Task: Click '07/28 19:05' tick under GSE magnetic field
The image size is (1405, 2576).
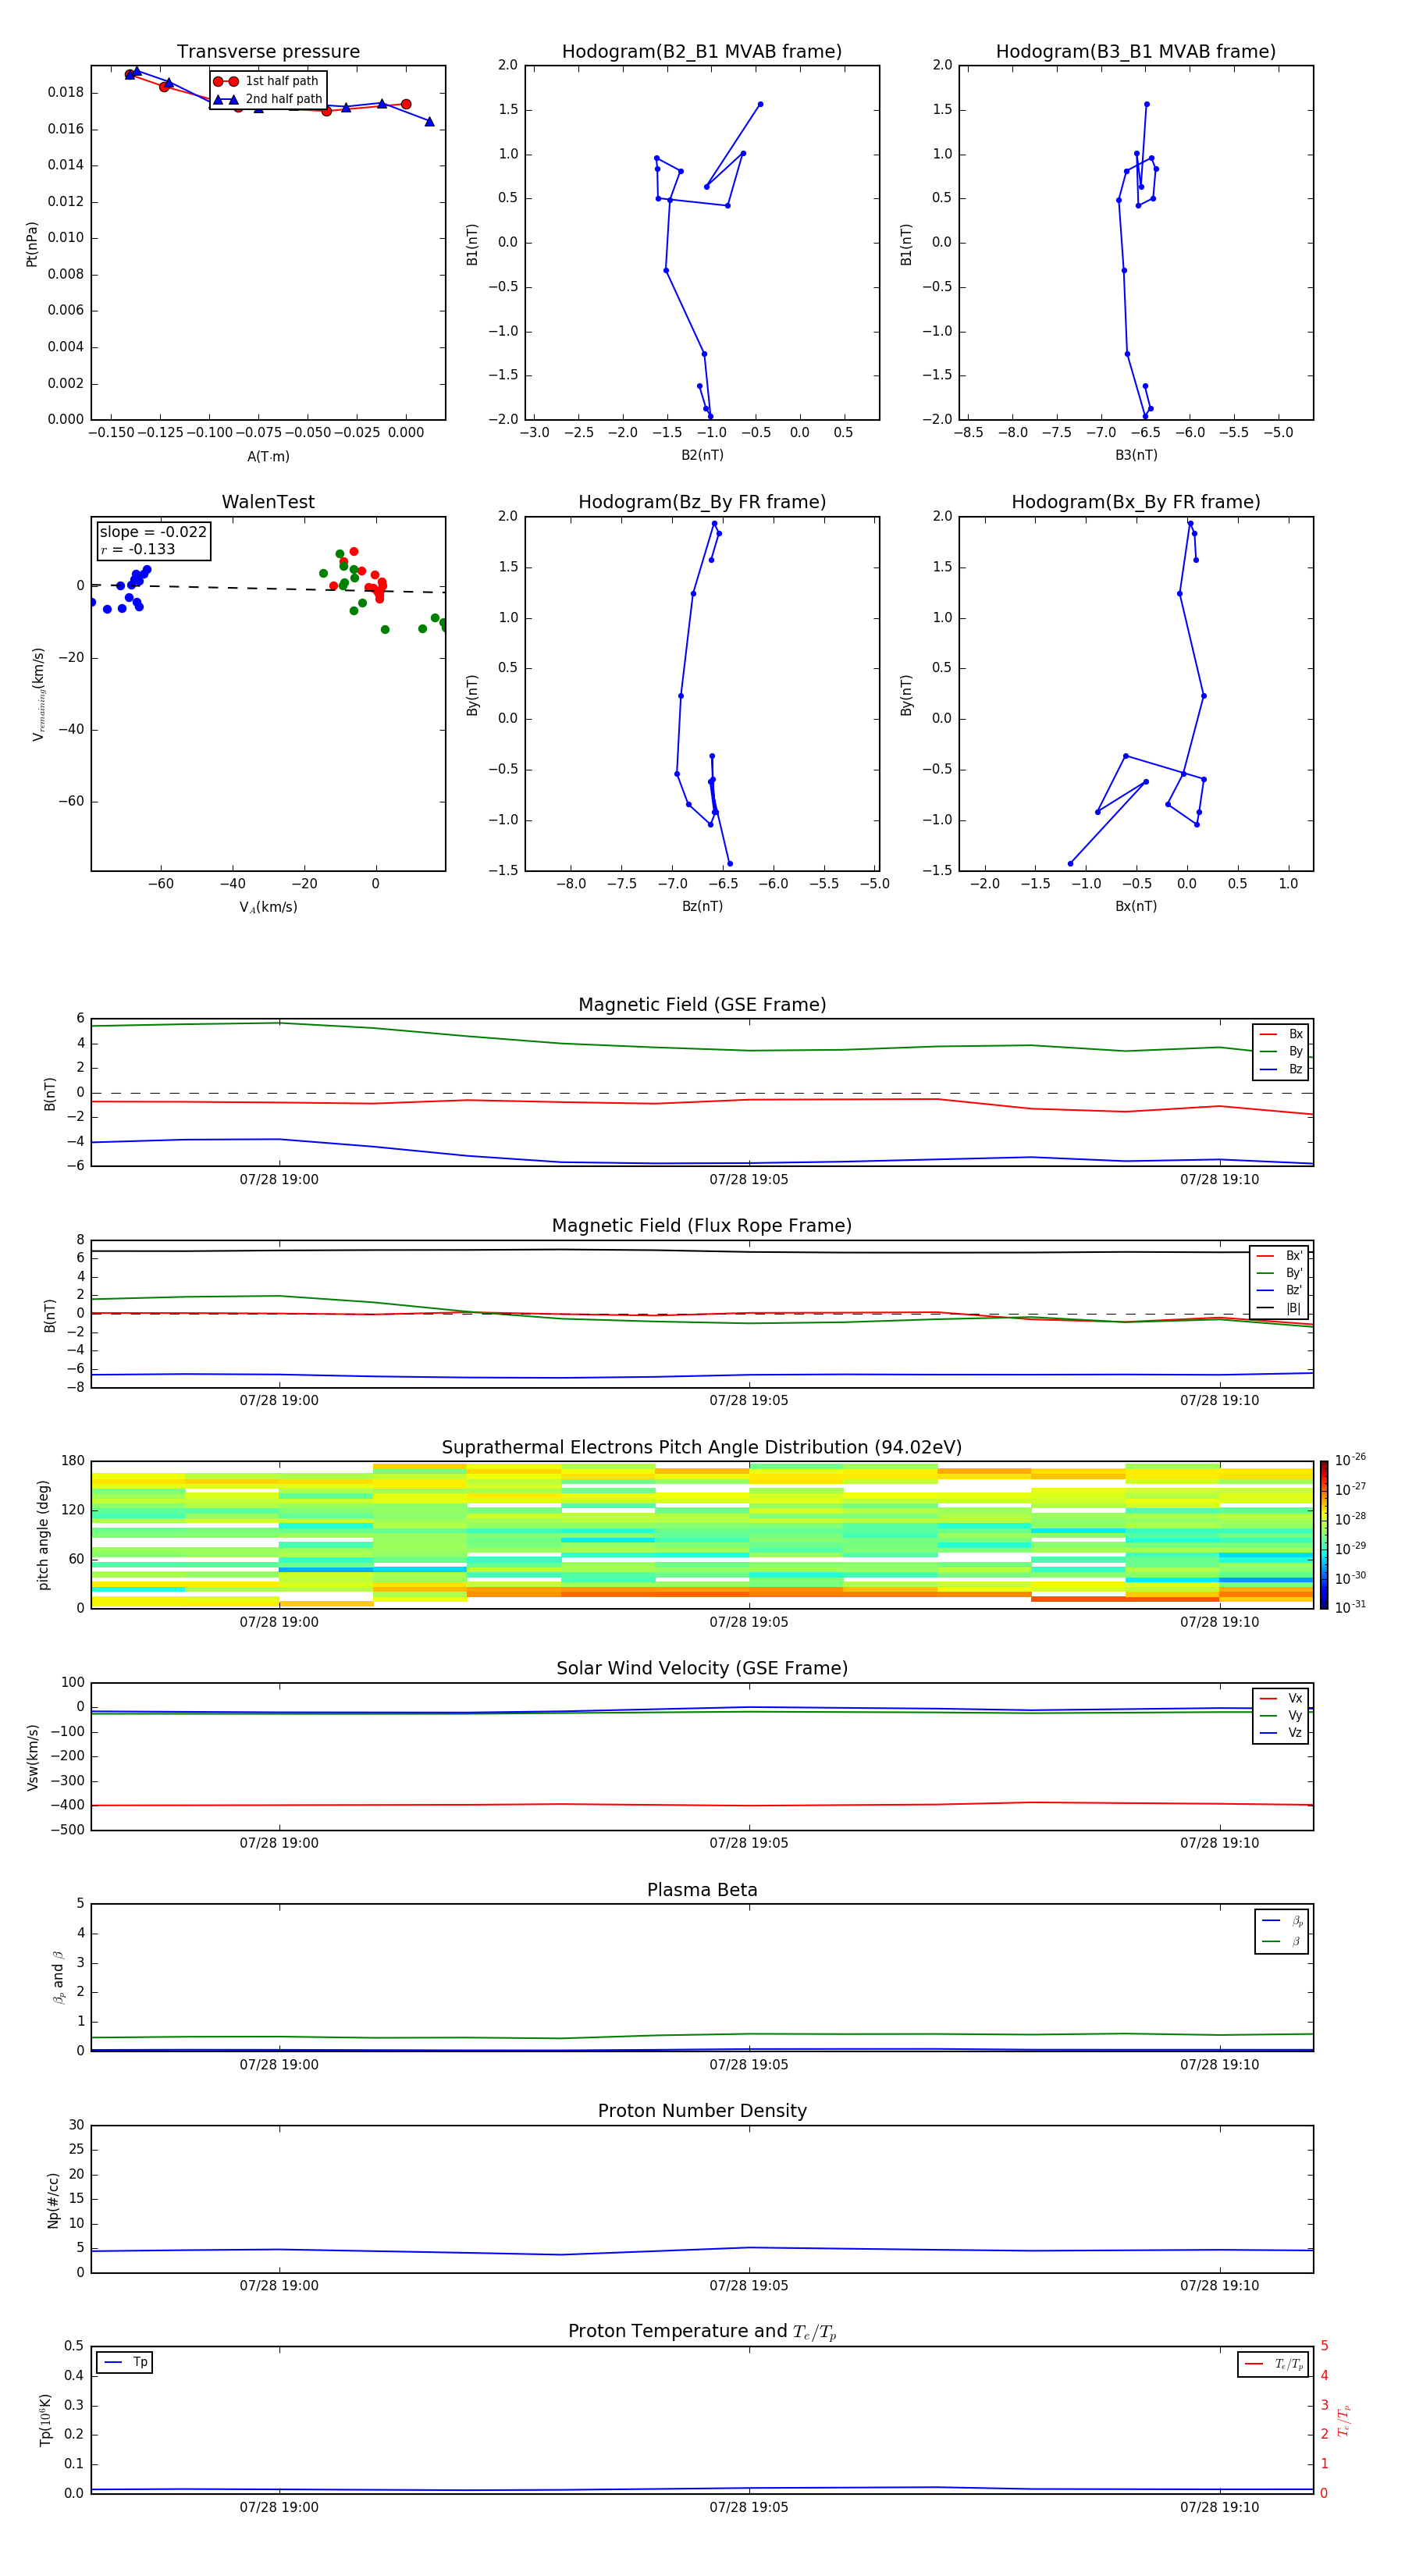Action: point(749,1180)
